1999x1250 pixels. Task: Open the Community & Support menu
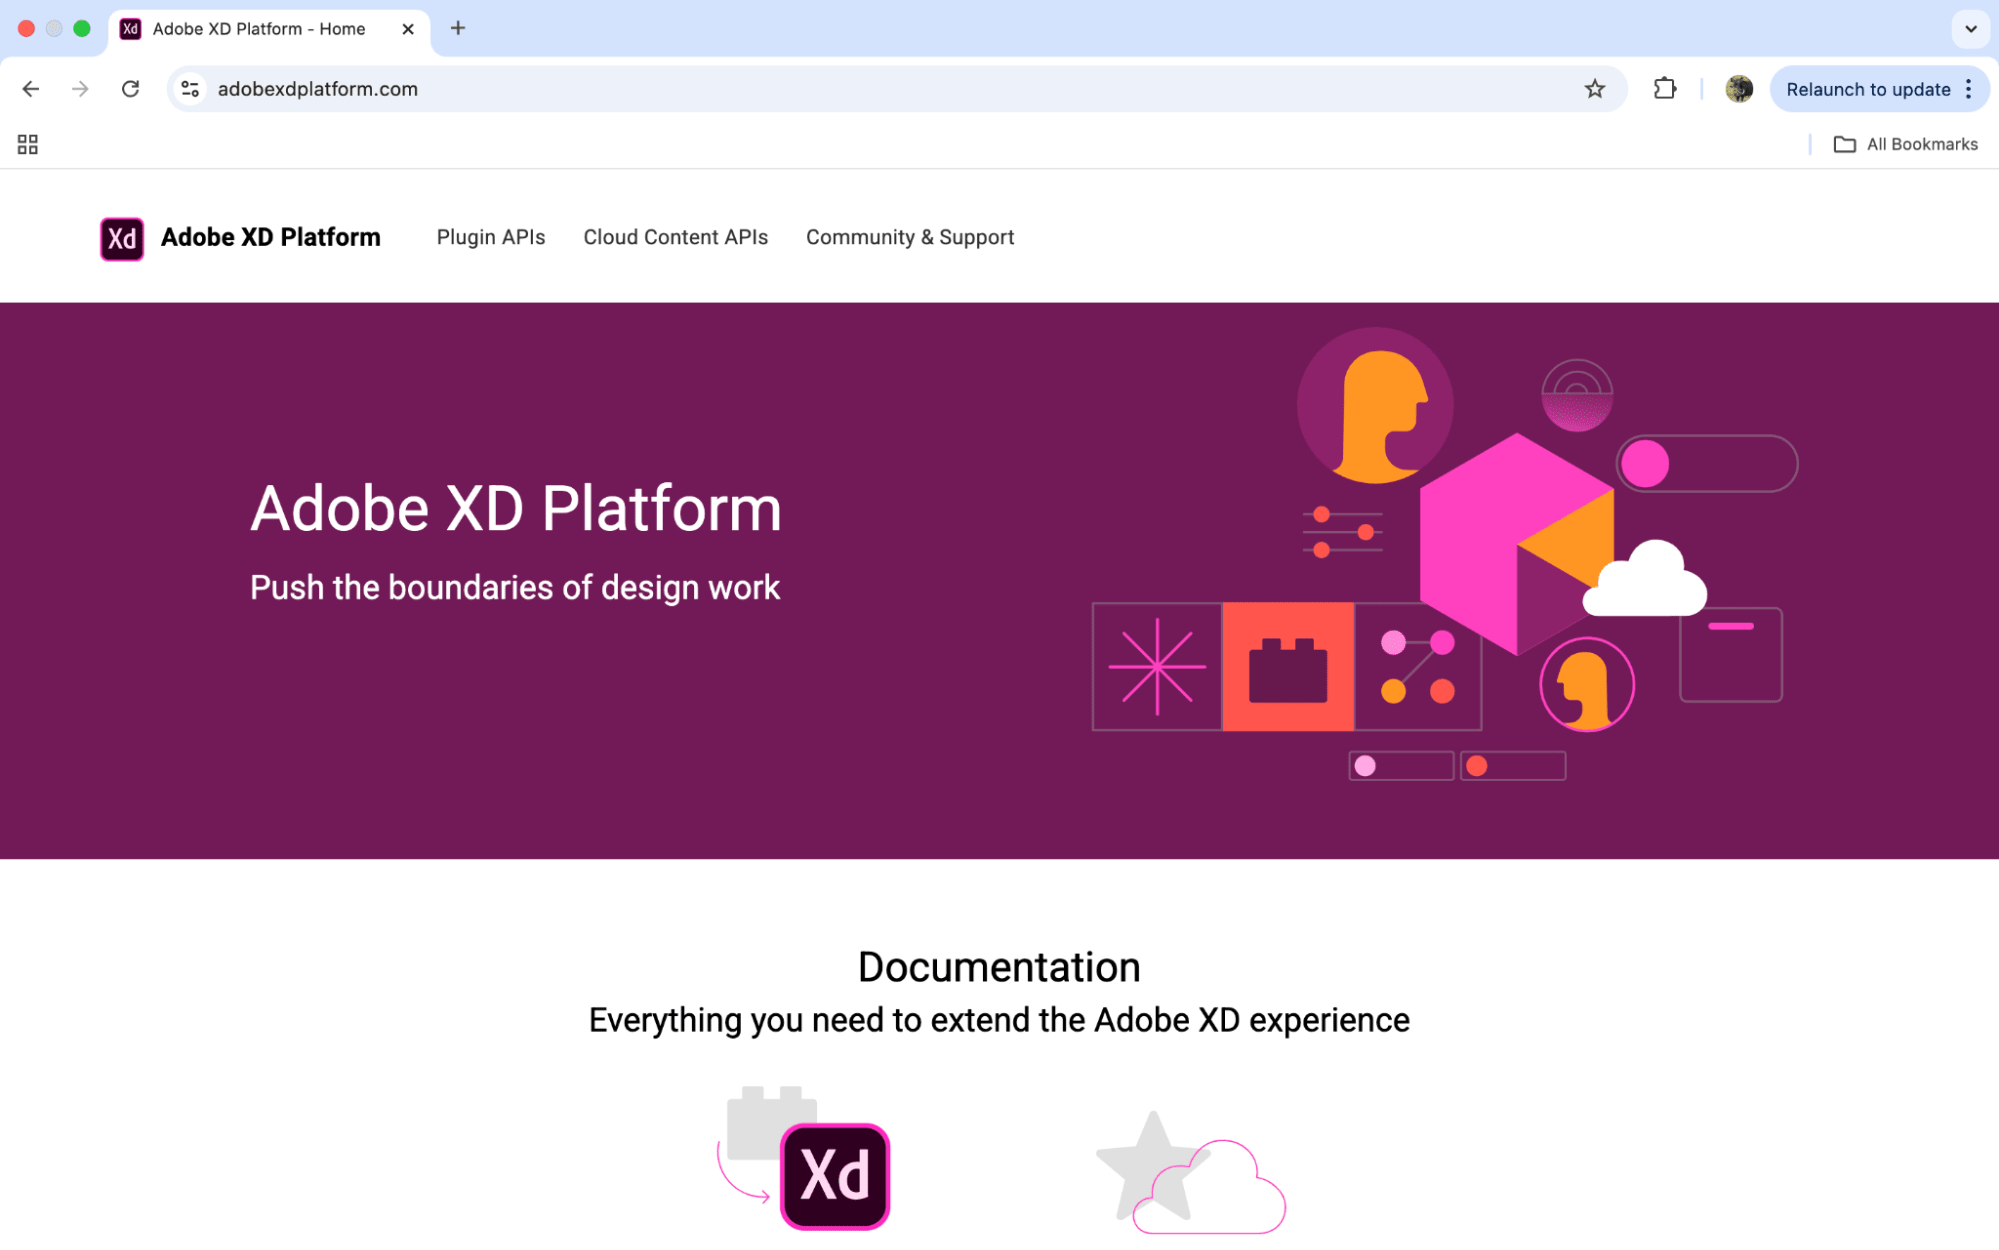(909, 237)
